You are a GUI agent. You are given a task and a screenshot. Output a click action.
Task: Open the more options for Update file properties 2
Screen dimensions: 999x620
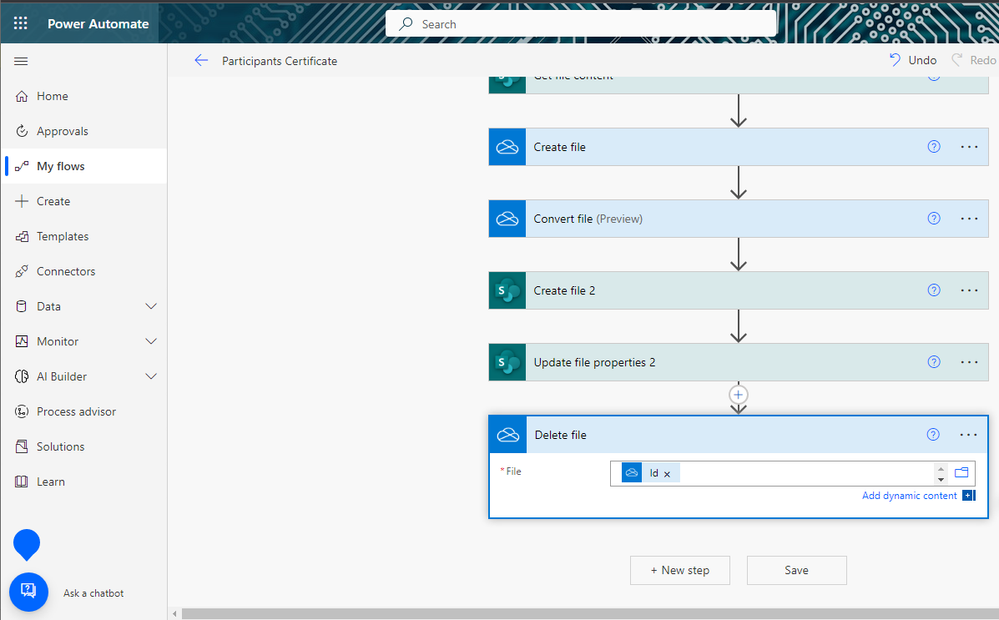(969, 362)
